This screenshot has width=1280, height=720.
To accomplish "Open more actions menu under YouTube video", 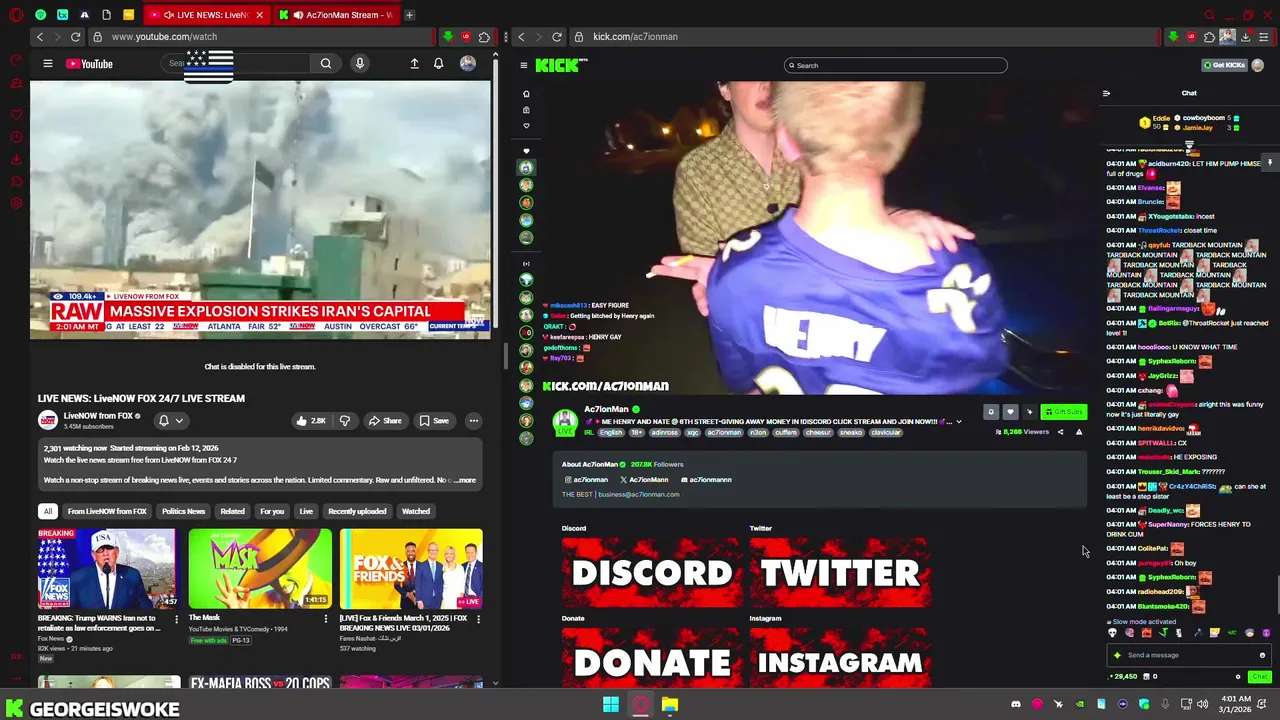I will (473, 421).
